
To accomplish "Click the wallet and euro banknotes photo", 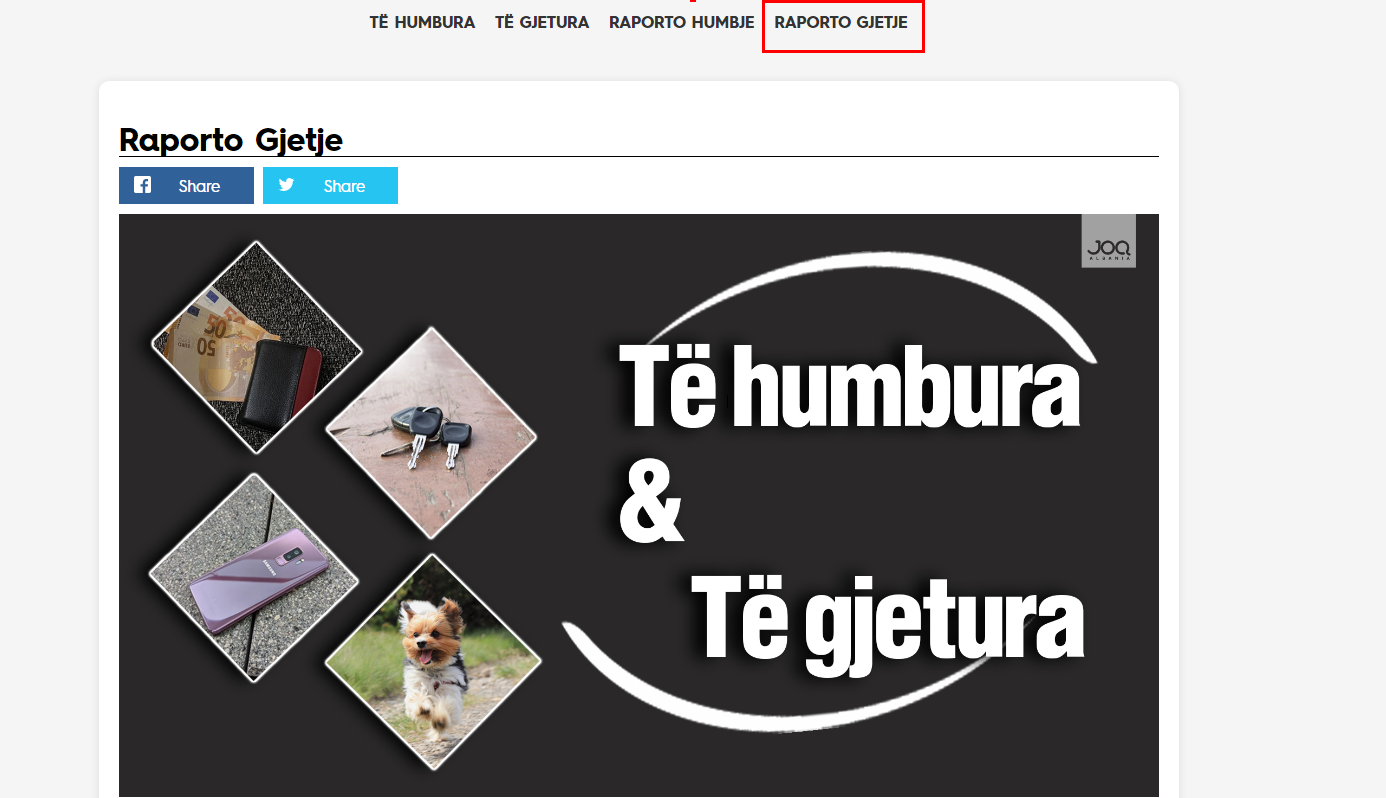I will 257,348.
